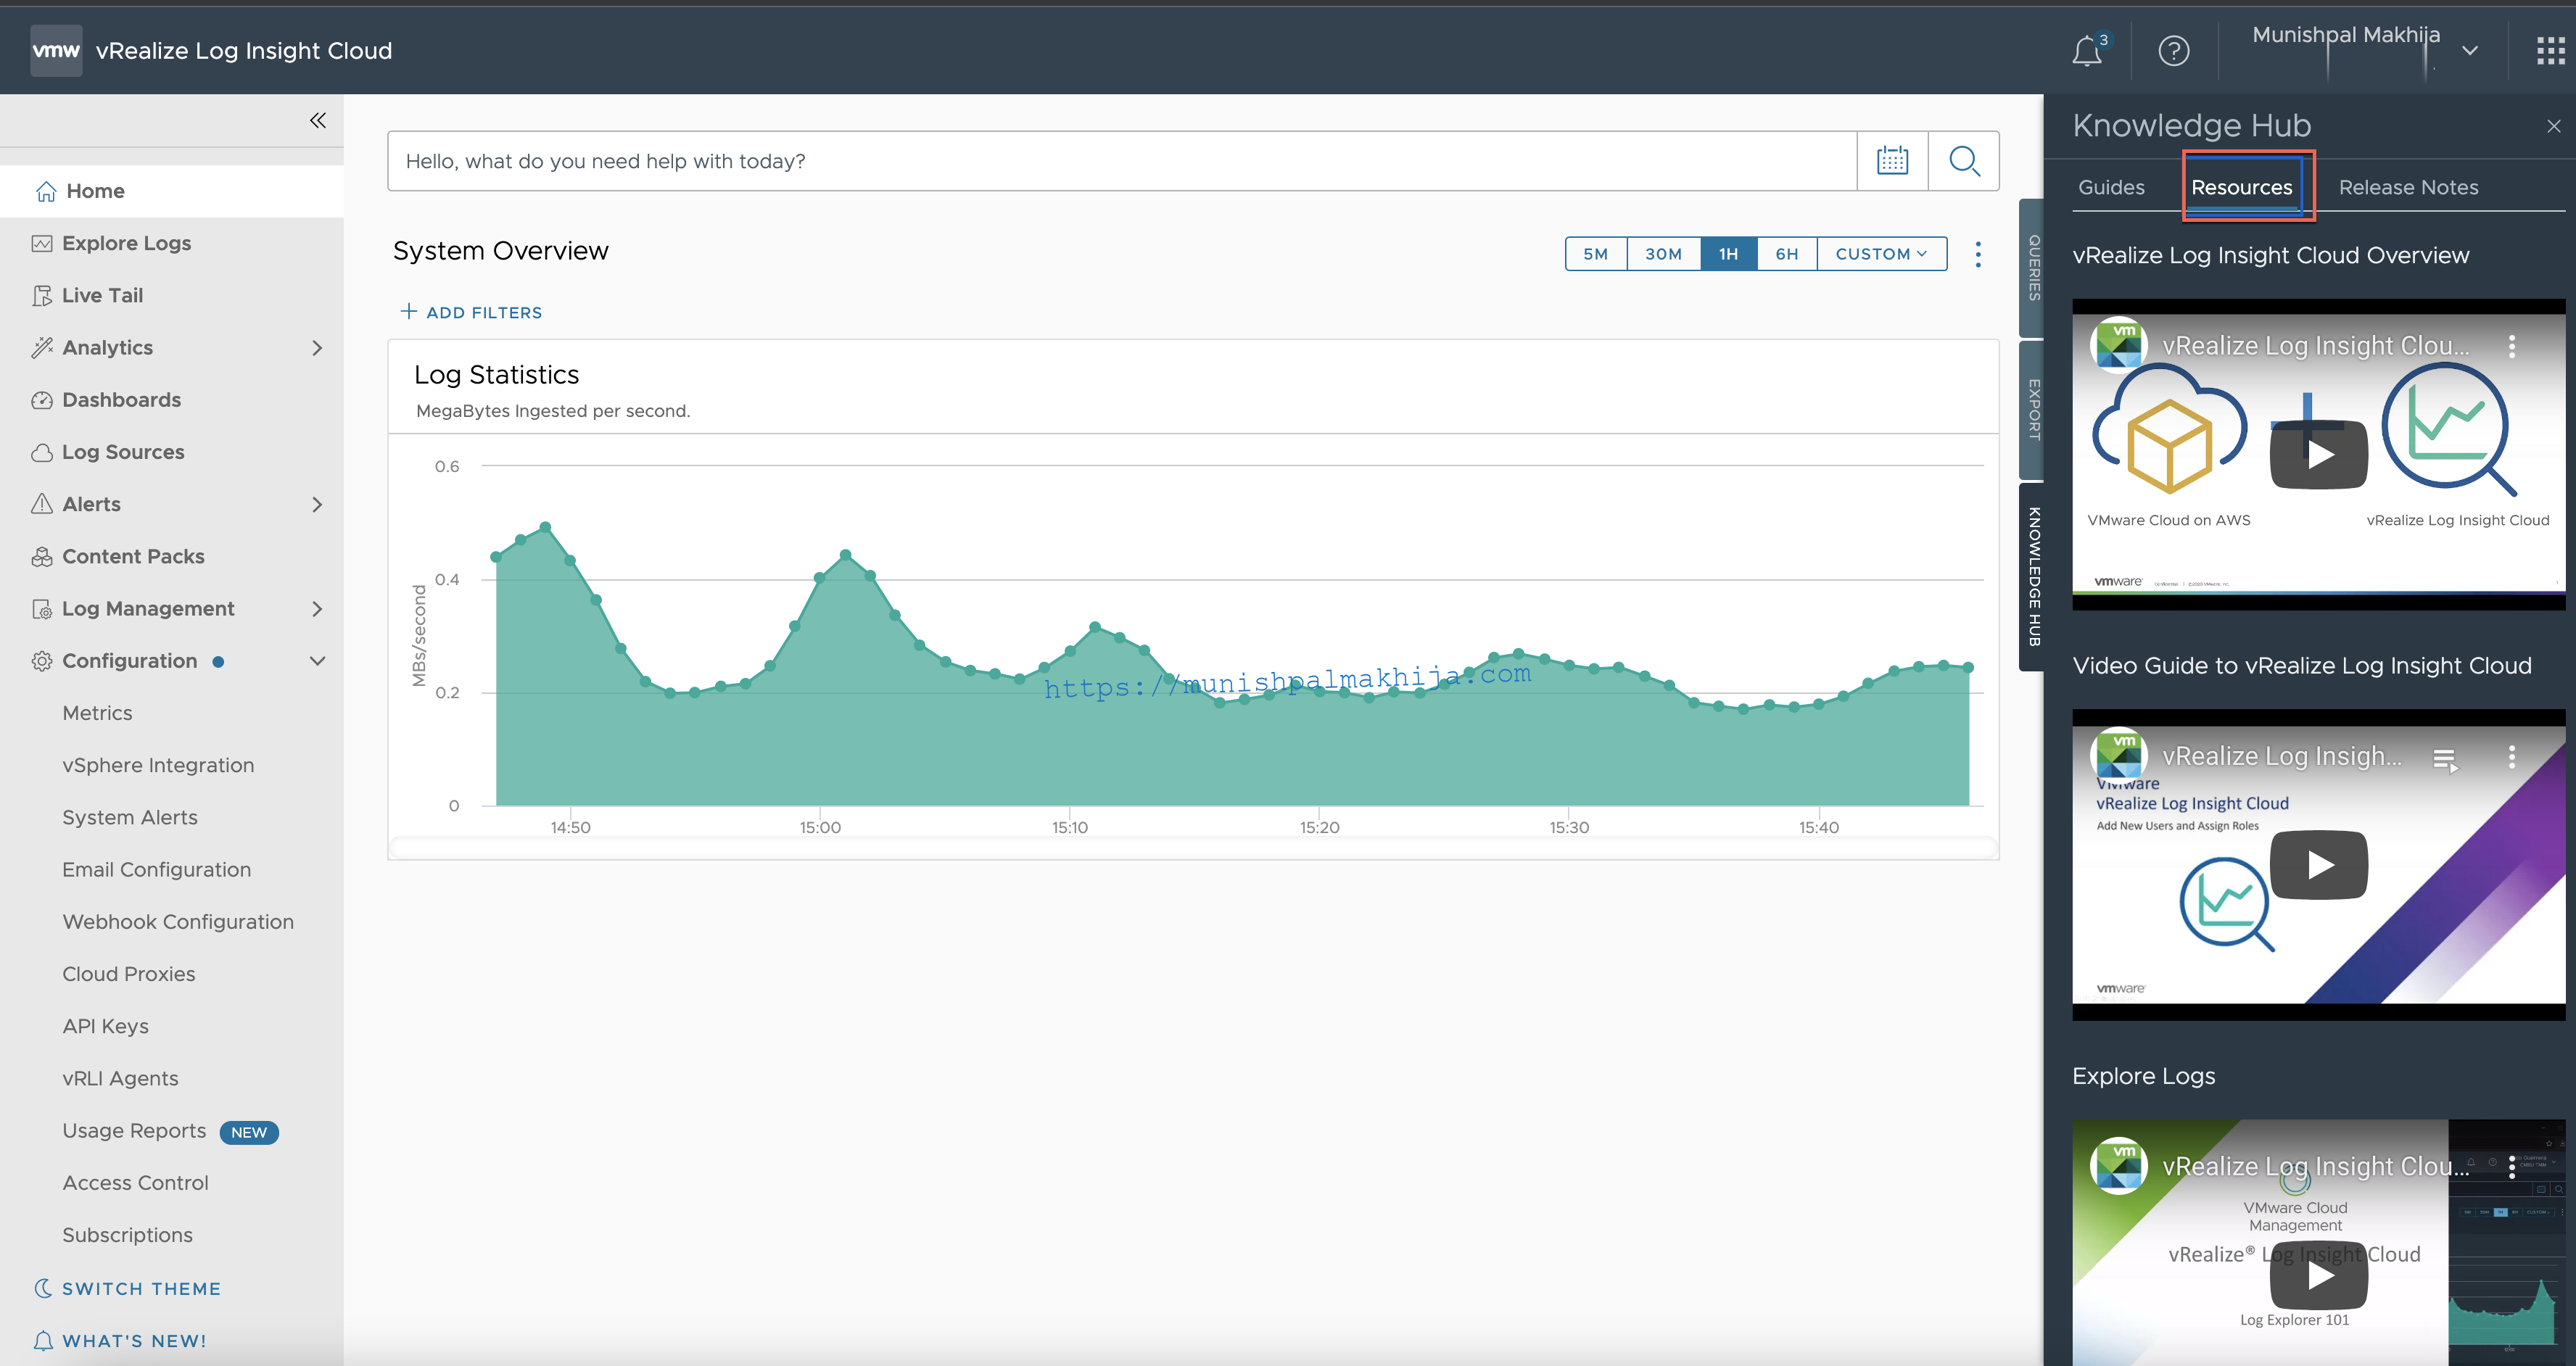The width and height of the screenshot is (2576, 1366).
Task: Switch to the Guides tab
Action: pos(2111,187)
